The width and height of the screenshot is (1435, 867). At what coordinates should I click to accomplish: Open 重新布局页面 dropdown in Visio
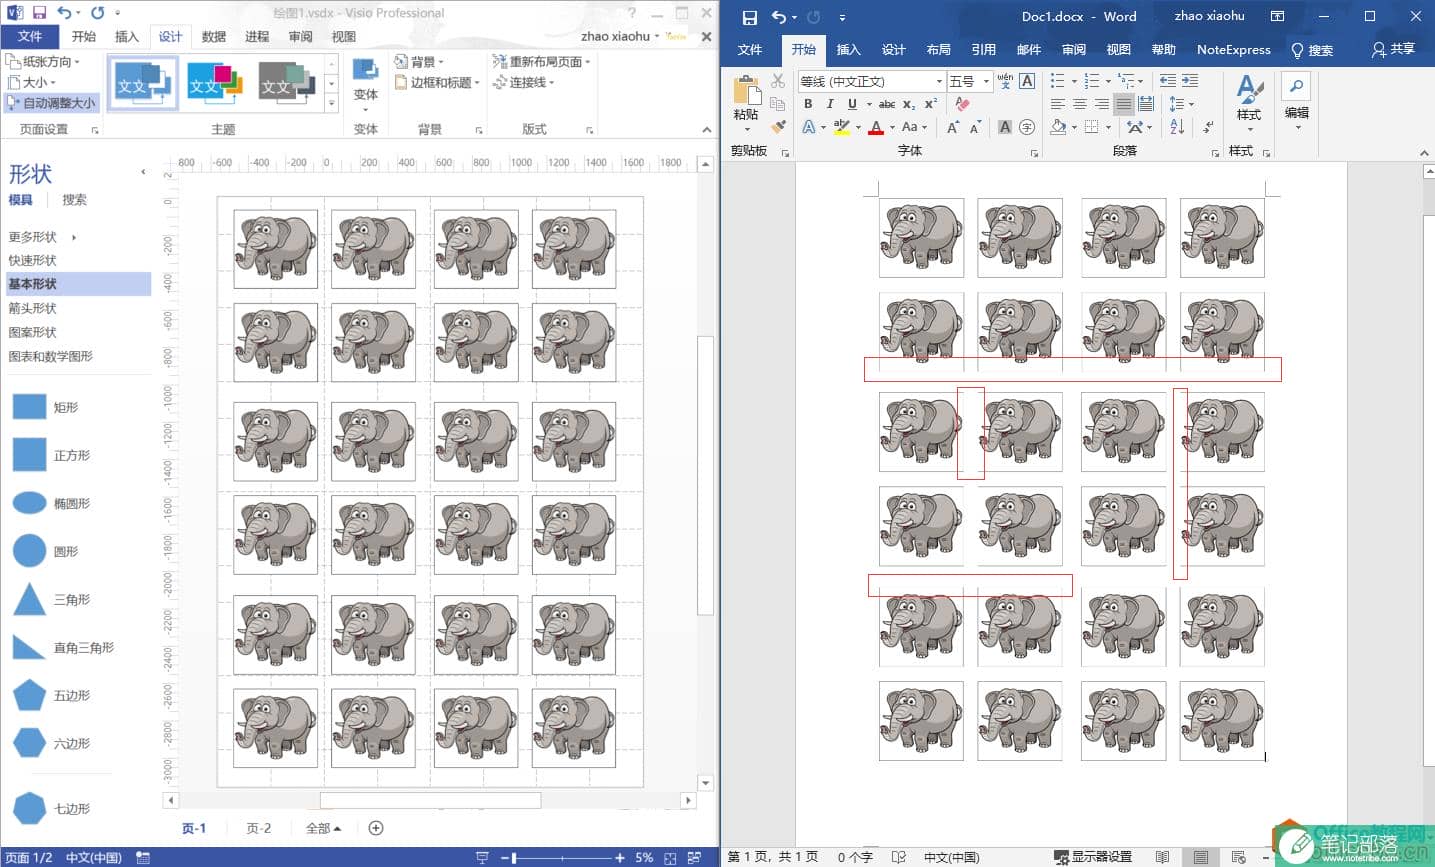tap(542, 61)
